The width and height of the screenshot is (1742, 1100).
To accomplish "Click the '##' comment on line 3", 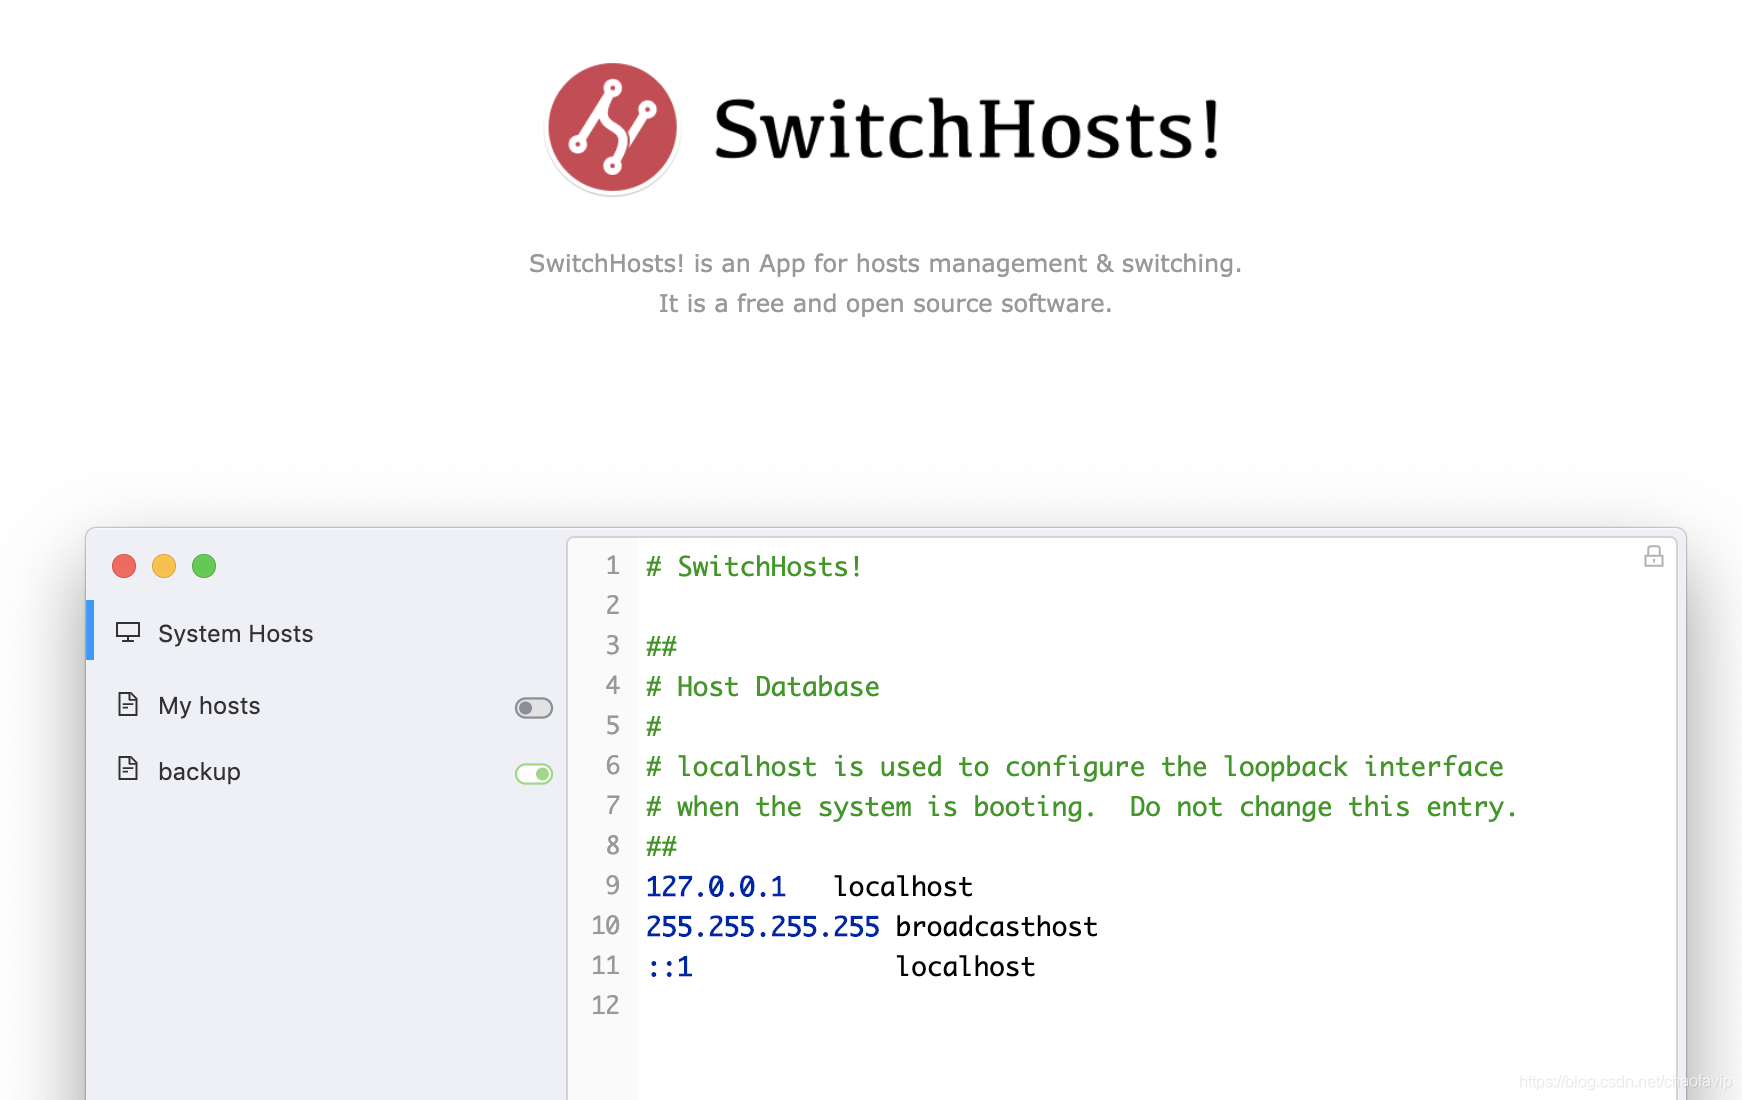I will [661, 647].
